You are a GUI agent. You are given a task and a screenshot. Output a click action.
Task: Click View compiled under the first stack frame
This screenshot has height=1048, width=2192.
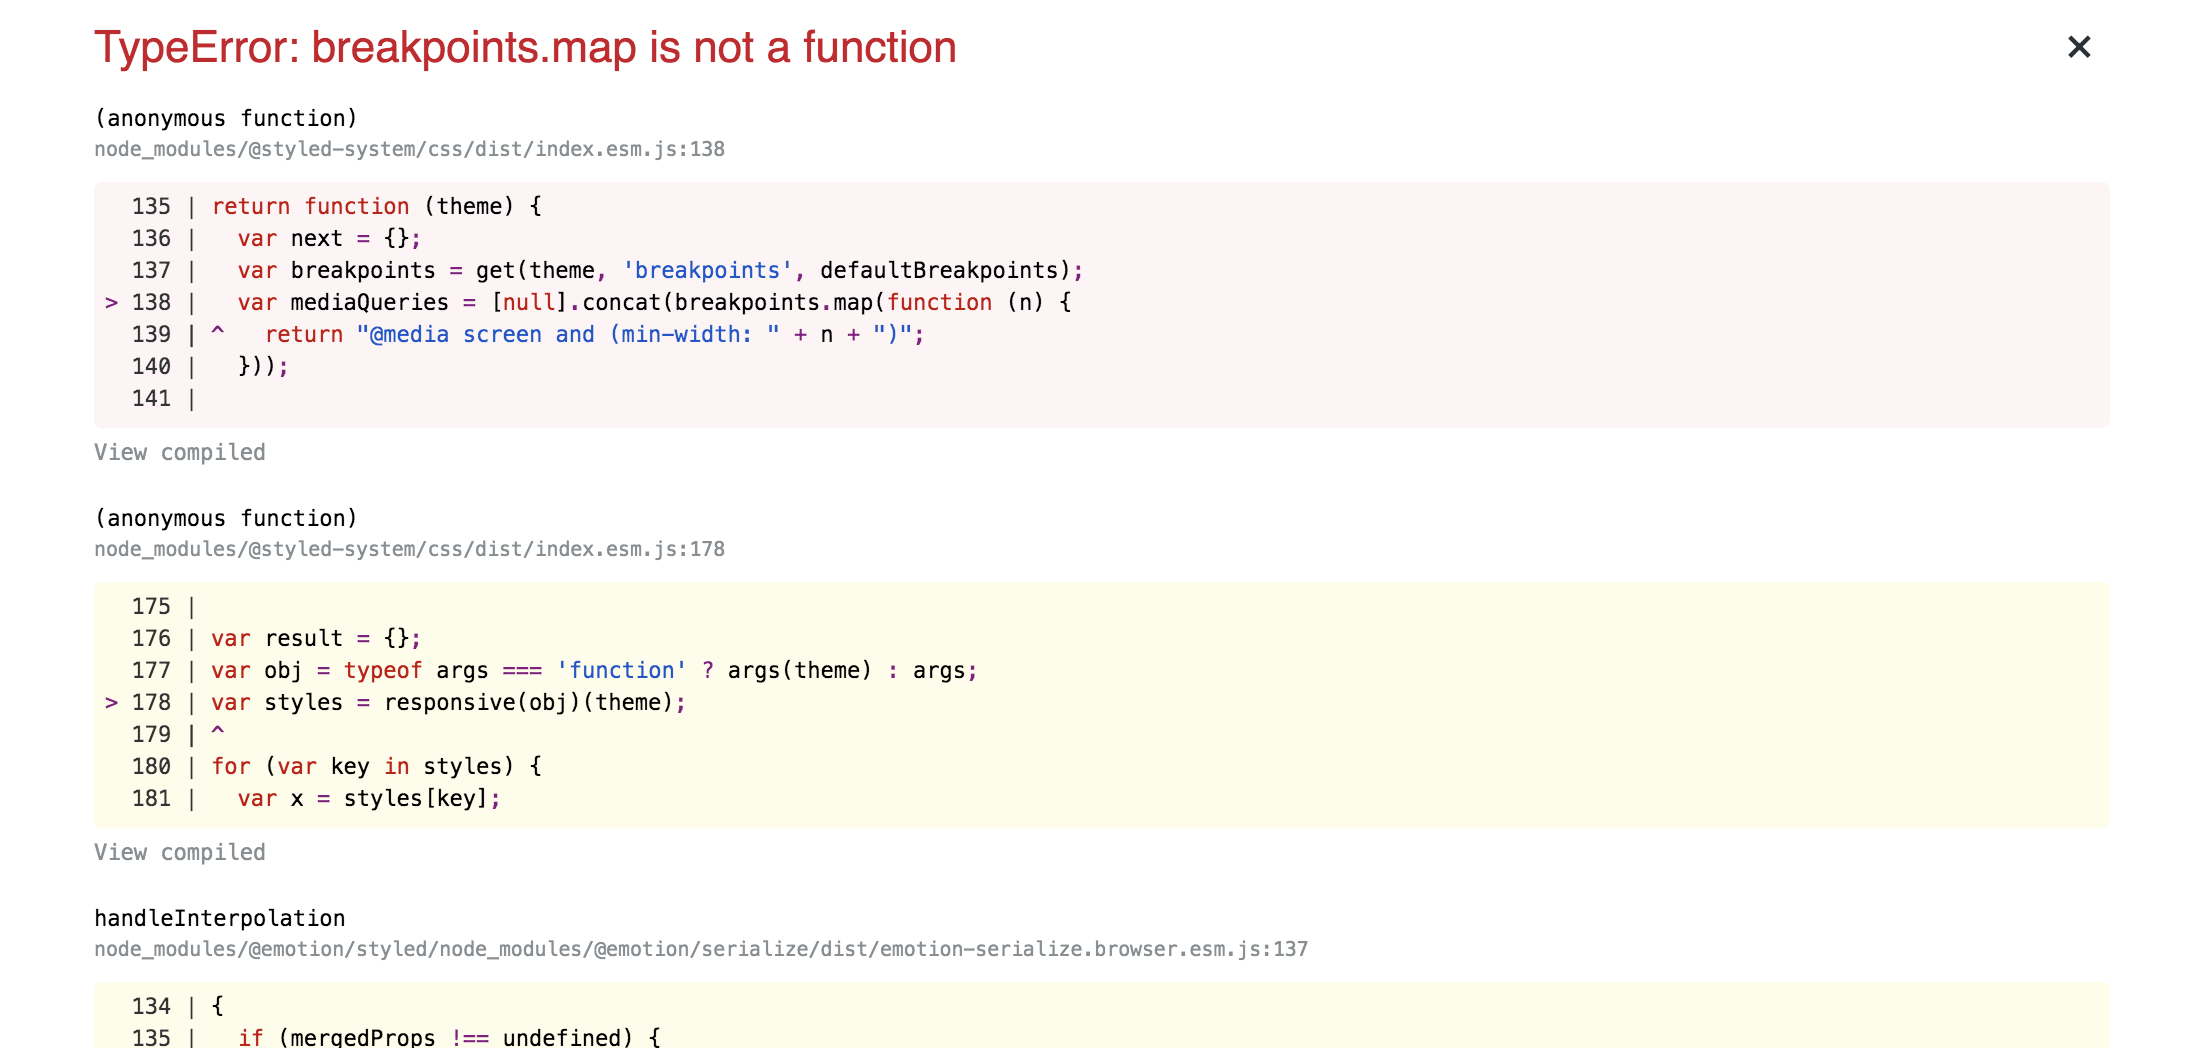[180, 452]
